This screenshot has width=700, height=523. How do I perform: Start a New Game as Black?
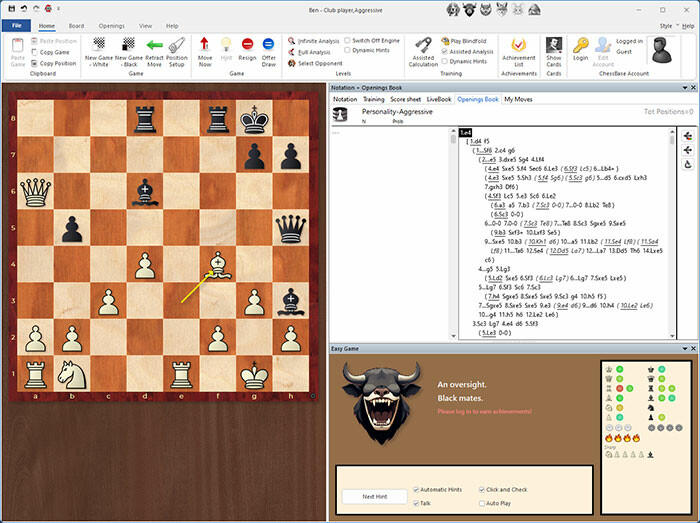[128, 51]
